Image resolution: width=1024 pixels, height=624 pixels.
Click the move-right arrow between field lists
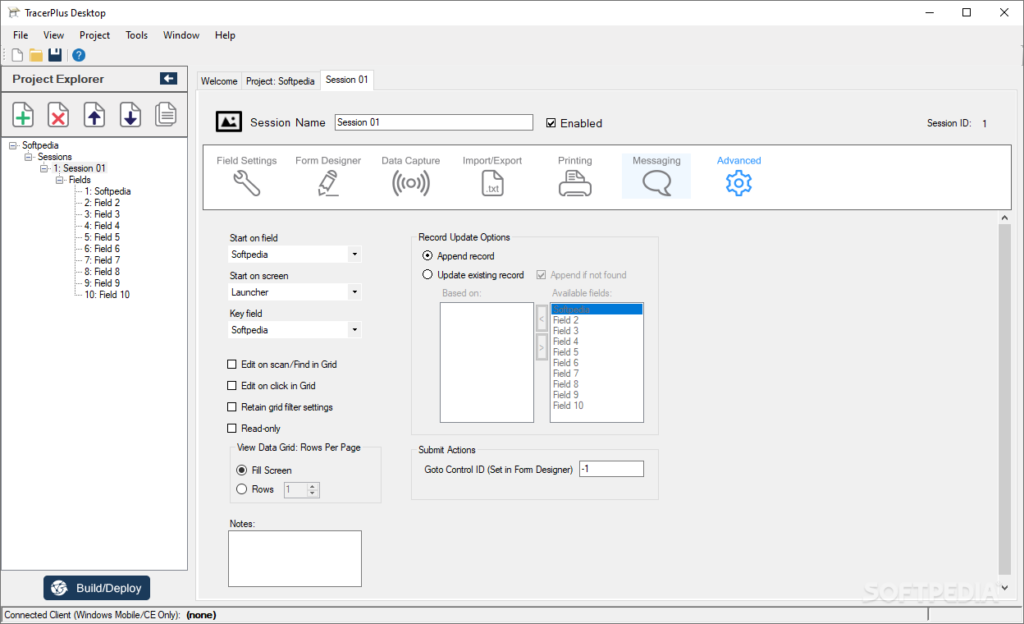541,347
